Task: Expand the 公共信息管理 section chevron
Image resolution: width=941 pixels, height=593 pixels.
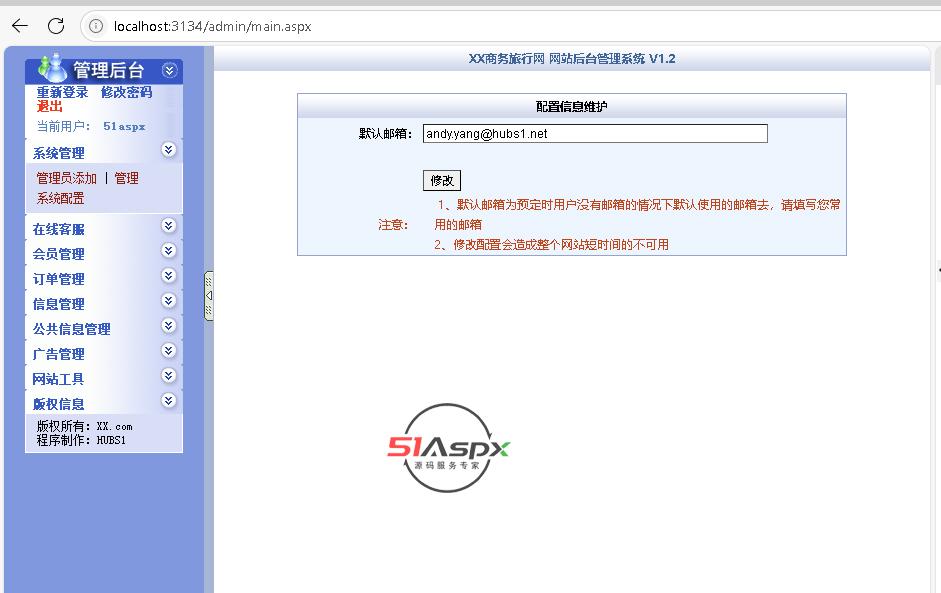Action: [169, 325]
